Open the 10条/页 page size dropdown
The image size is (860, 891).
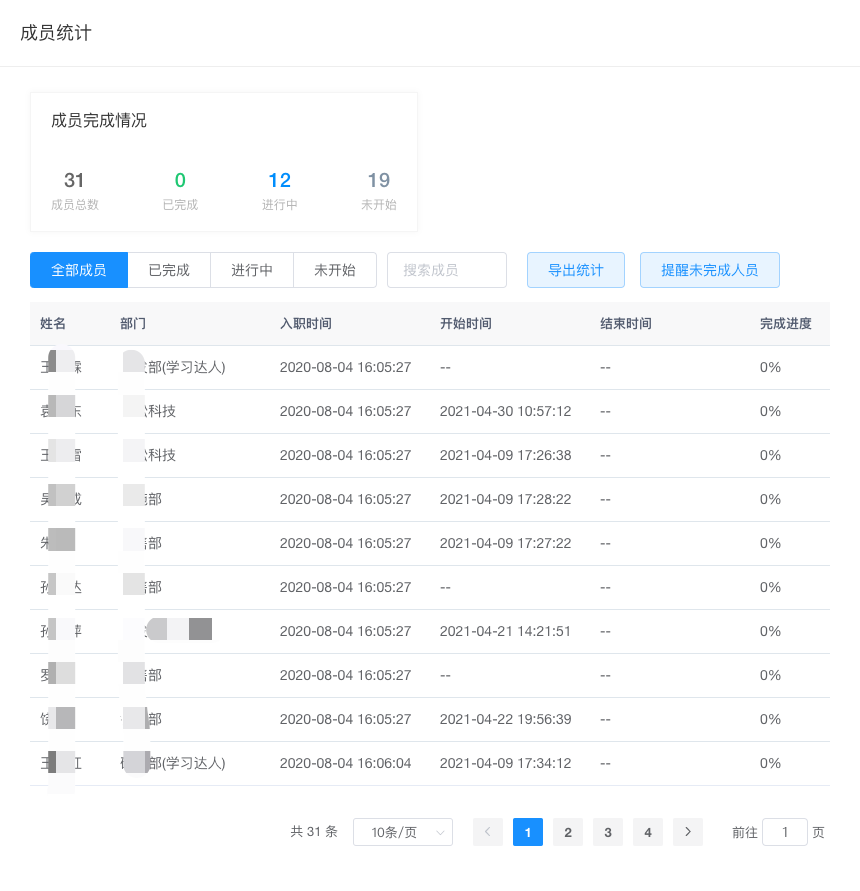click(x=402, y=832)
